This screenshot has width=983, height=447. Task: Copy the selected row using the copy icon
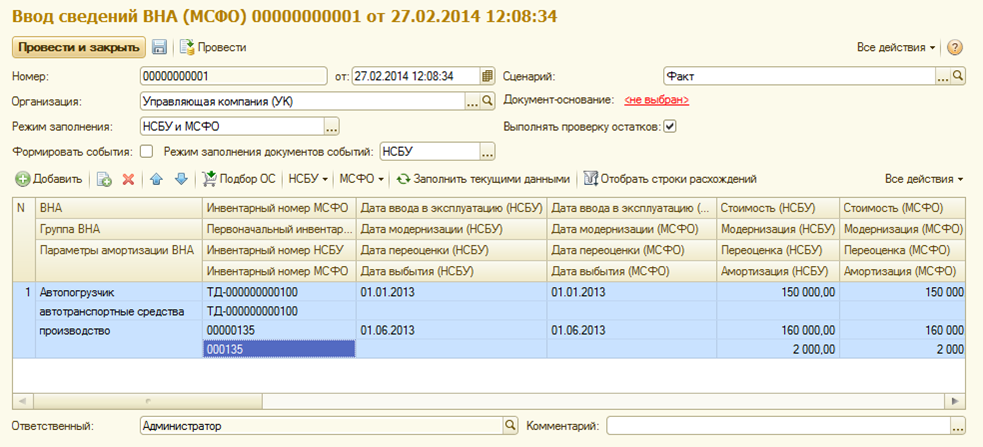(x=104, y=179)
